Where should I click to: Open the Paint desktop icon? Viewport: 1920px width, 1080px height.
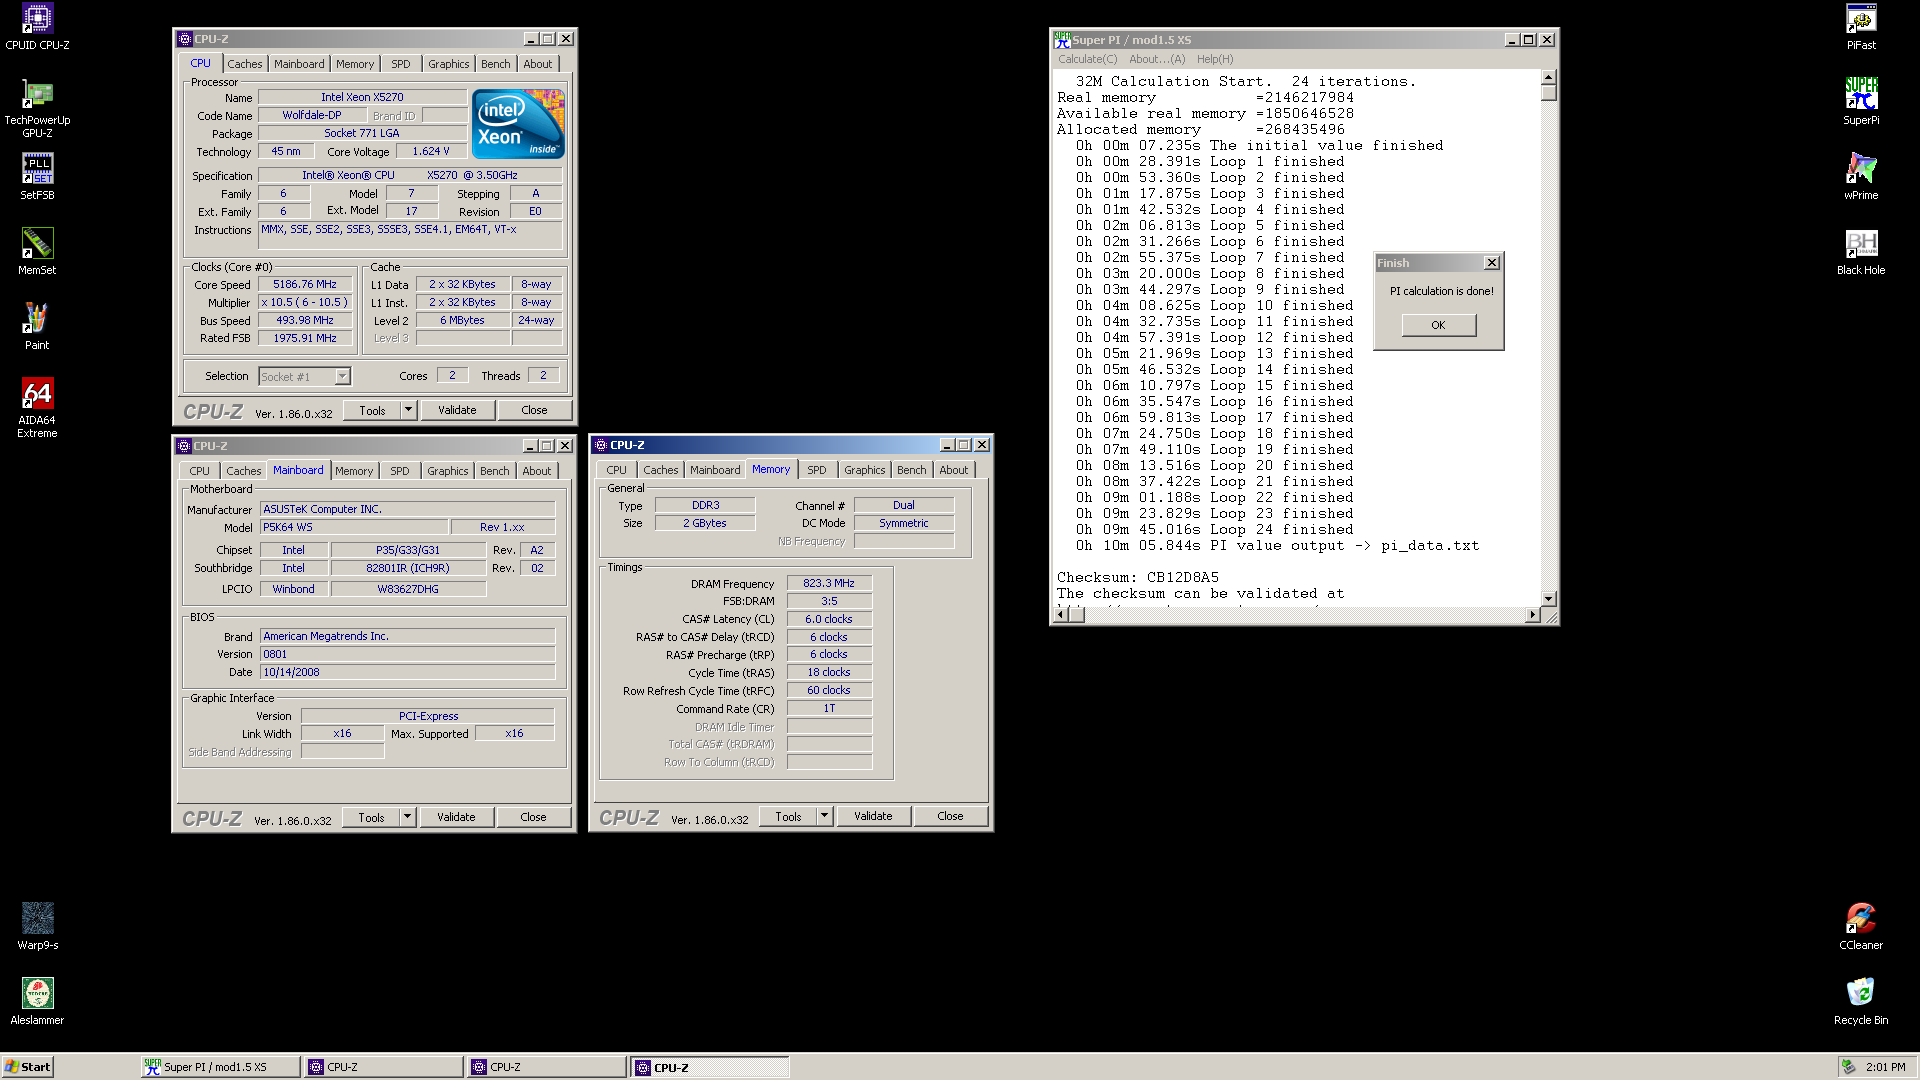[37, 327]
